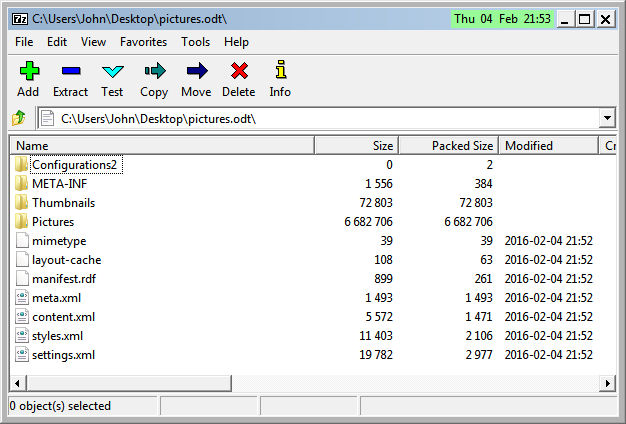Click settings.xml size value 19 782
626x424 pixels.
point(376,355)
